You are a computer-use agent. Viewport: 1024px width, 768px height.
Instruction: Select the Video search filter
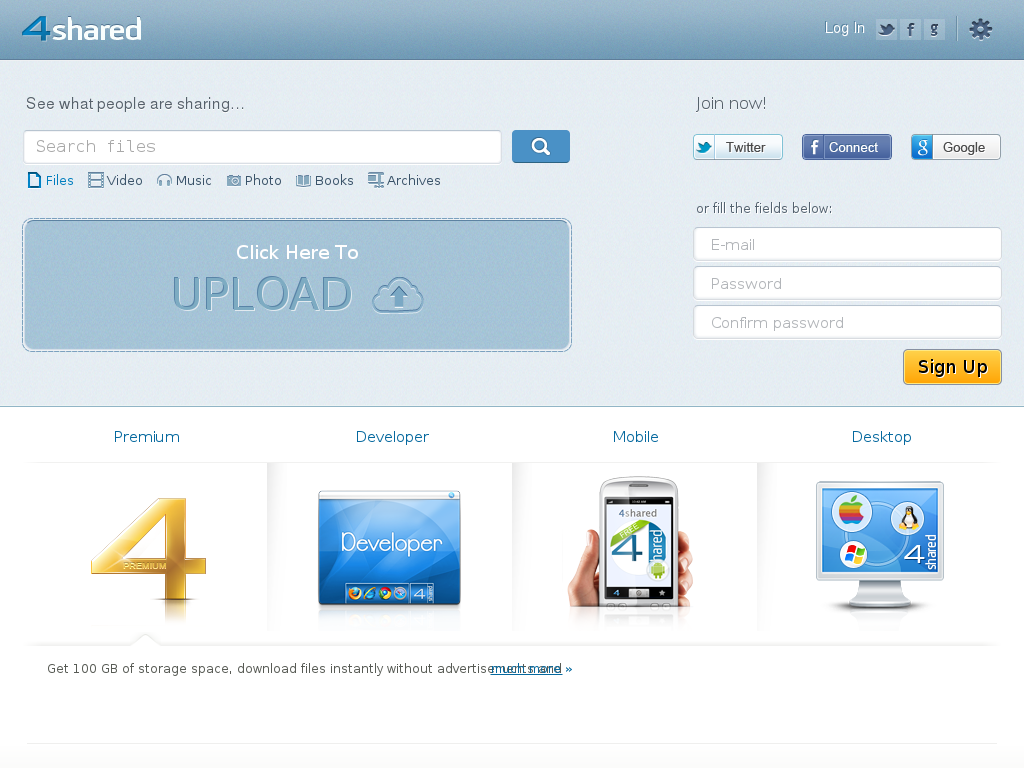pyautogui.click(x=115, y=180)
